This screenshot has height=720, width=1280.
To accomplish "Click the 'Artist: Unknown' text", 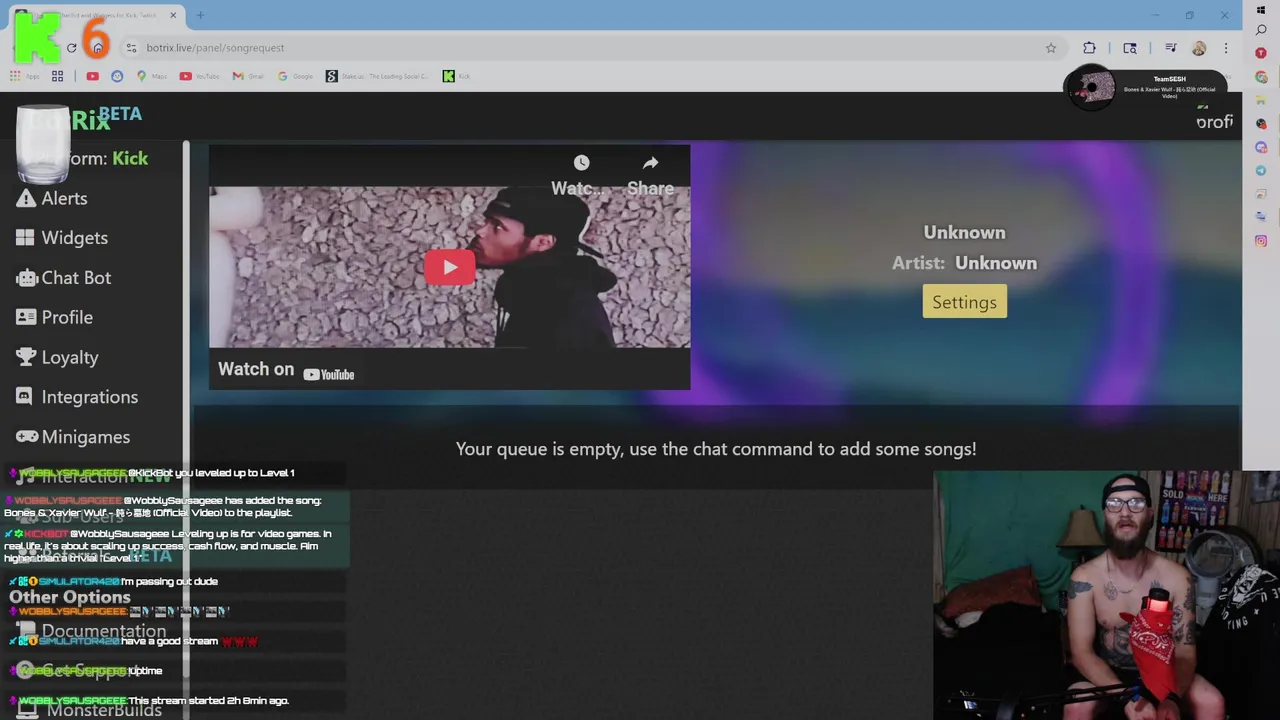I will point(964,263).
